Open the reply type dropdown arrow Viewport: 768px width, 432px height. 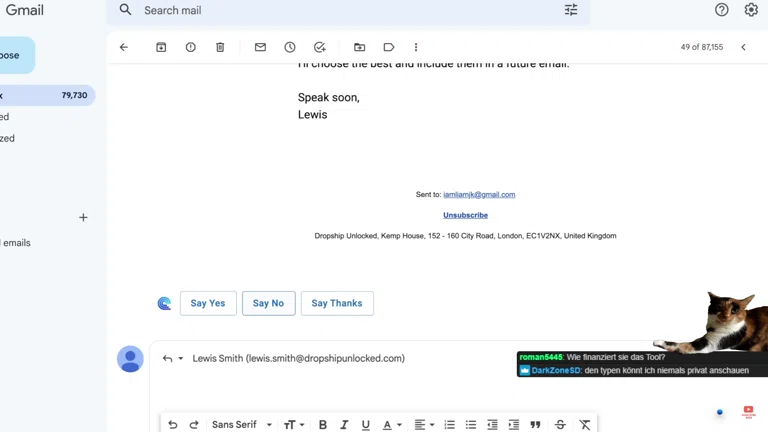pos(181,358)
